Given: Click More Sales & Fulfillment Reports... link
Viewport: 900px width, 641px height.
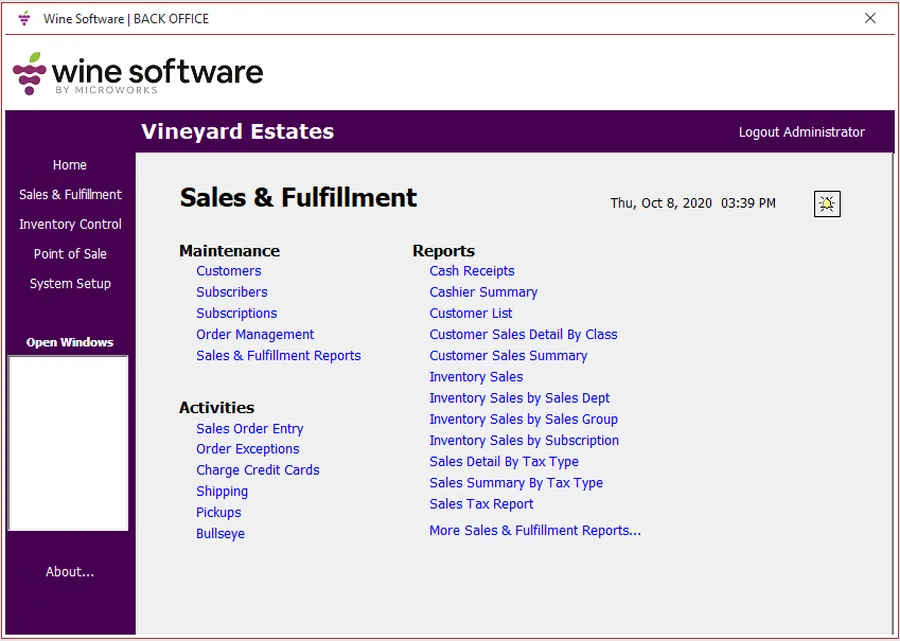Looking at the screenshot, I should 535,531.
